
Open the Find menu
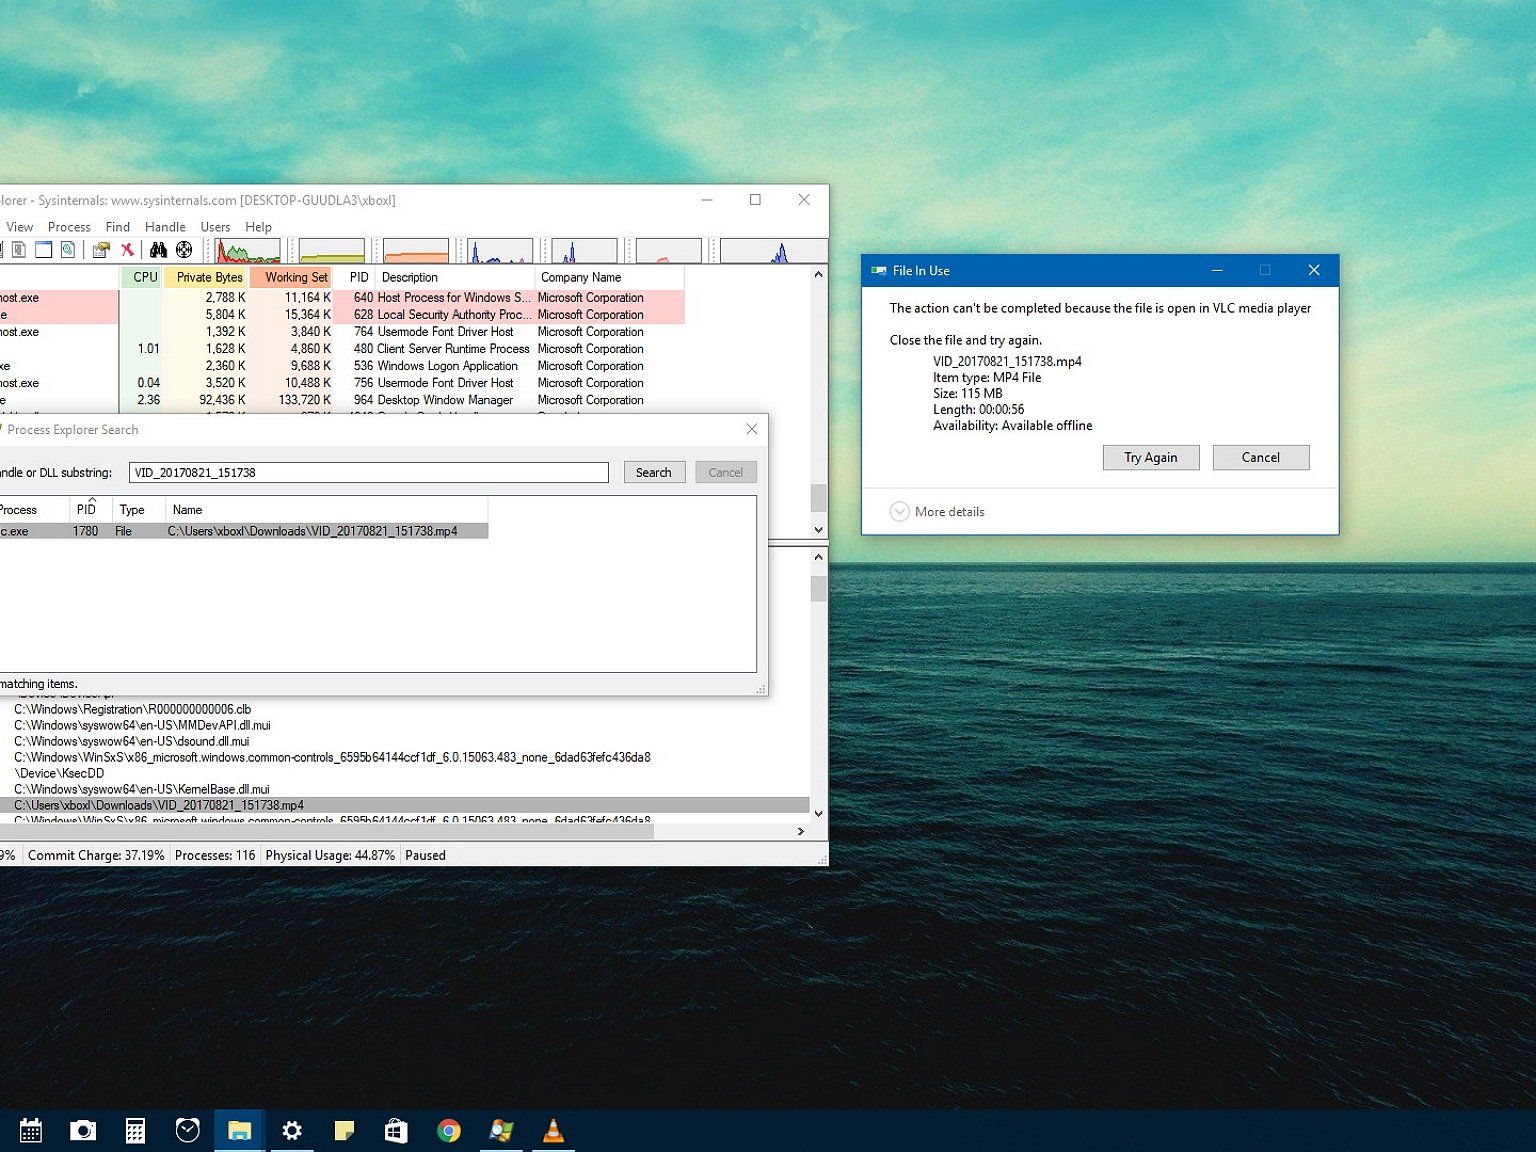118,227
